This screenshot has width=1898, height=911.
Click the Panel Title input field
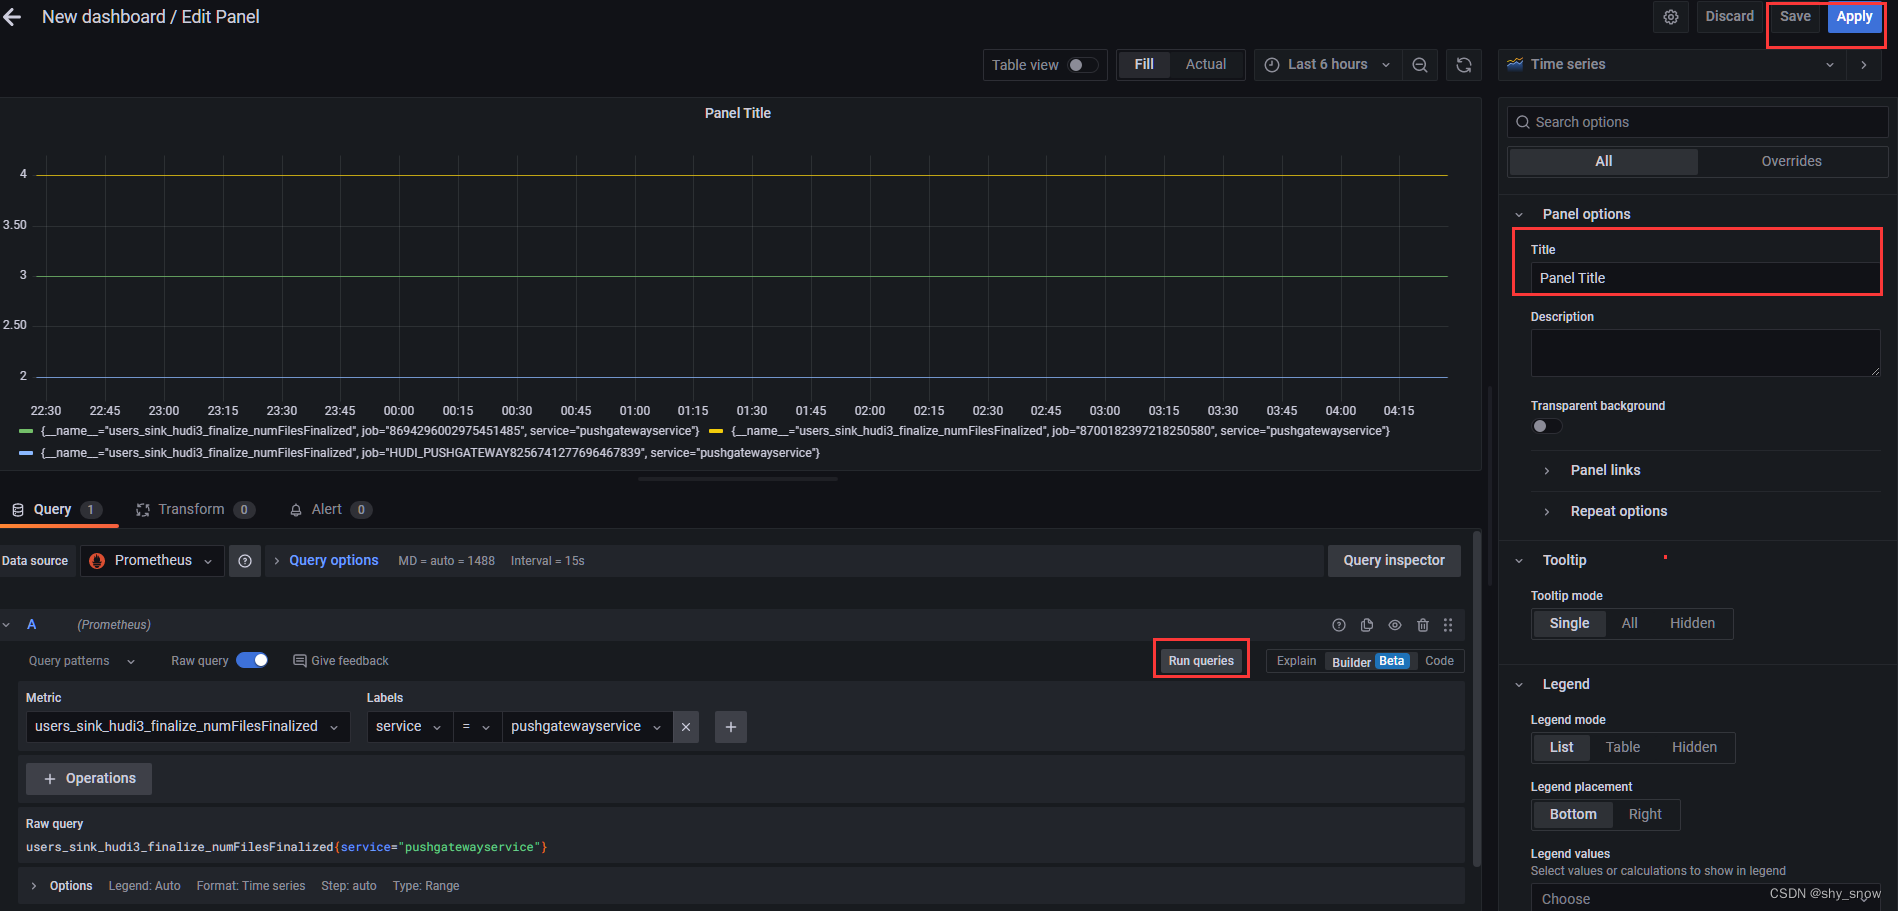pyautogui.click(x=1697, y=278)
